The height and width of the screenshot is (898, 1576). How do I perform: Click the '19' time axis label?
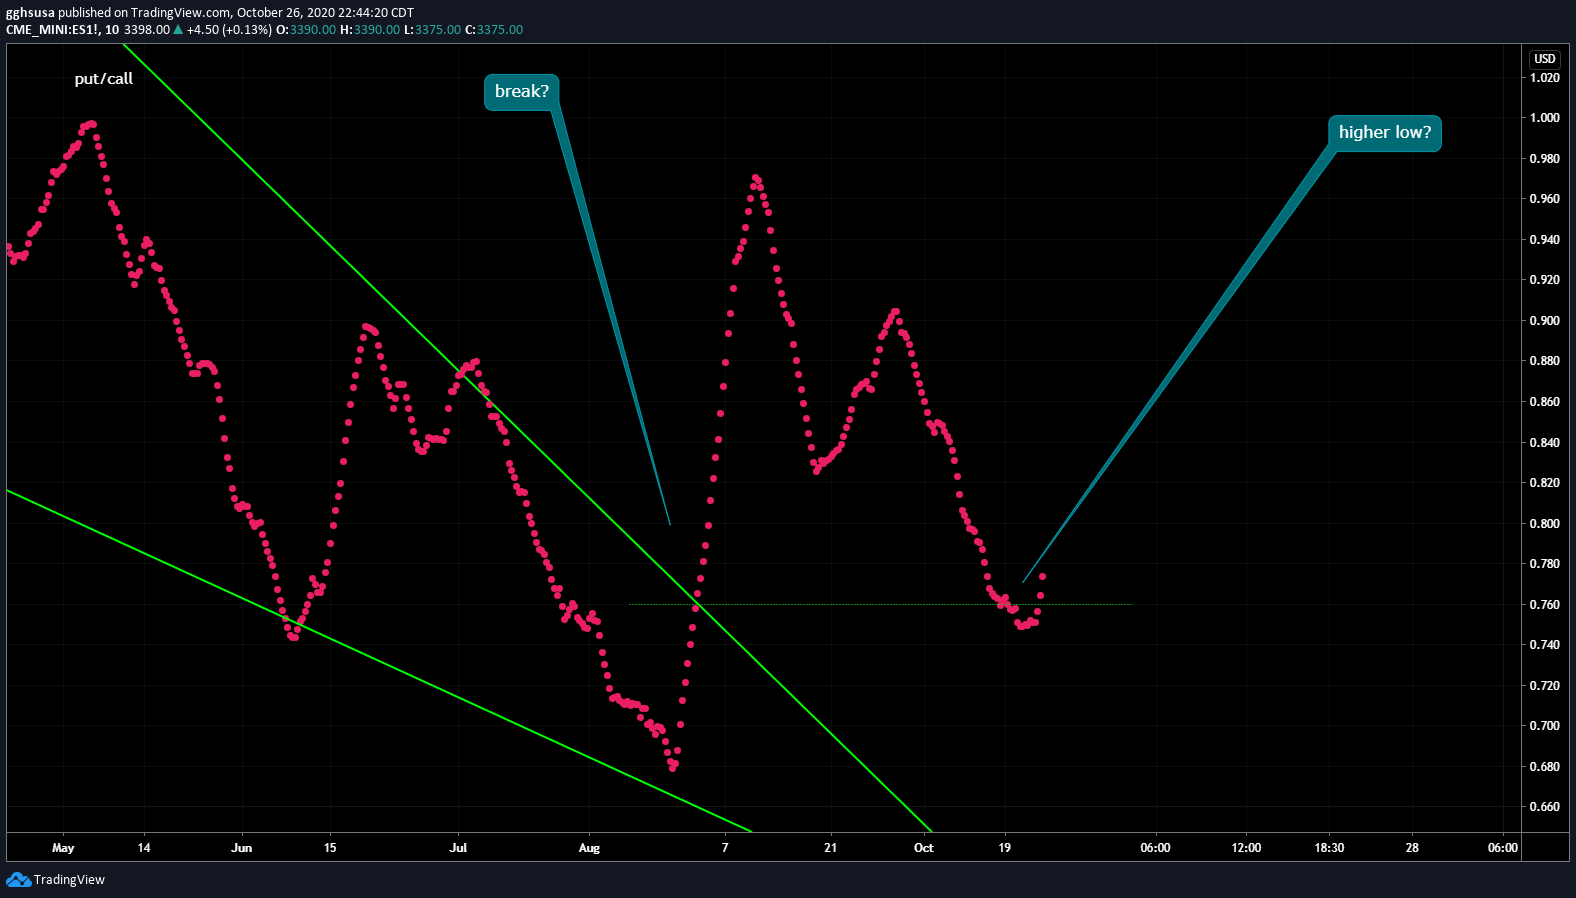pyautogui.click(x=1004, y=848)
